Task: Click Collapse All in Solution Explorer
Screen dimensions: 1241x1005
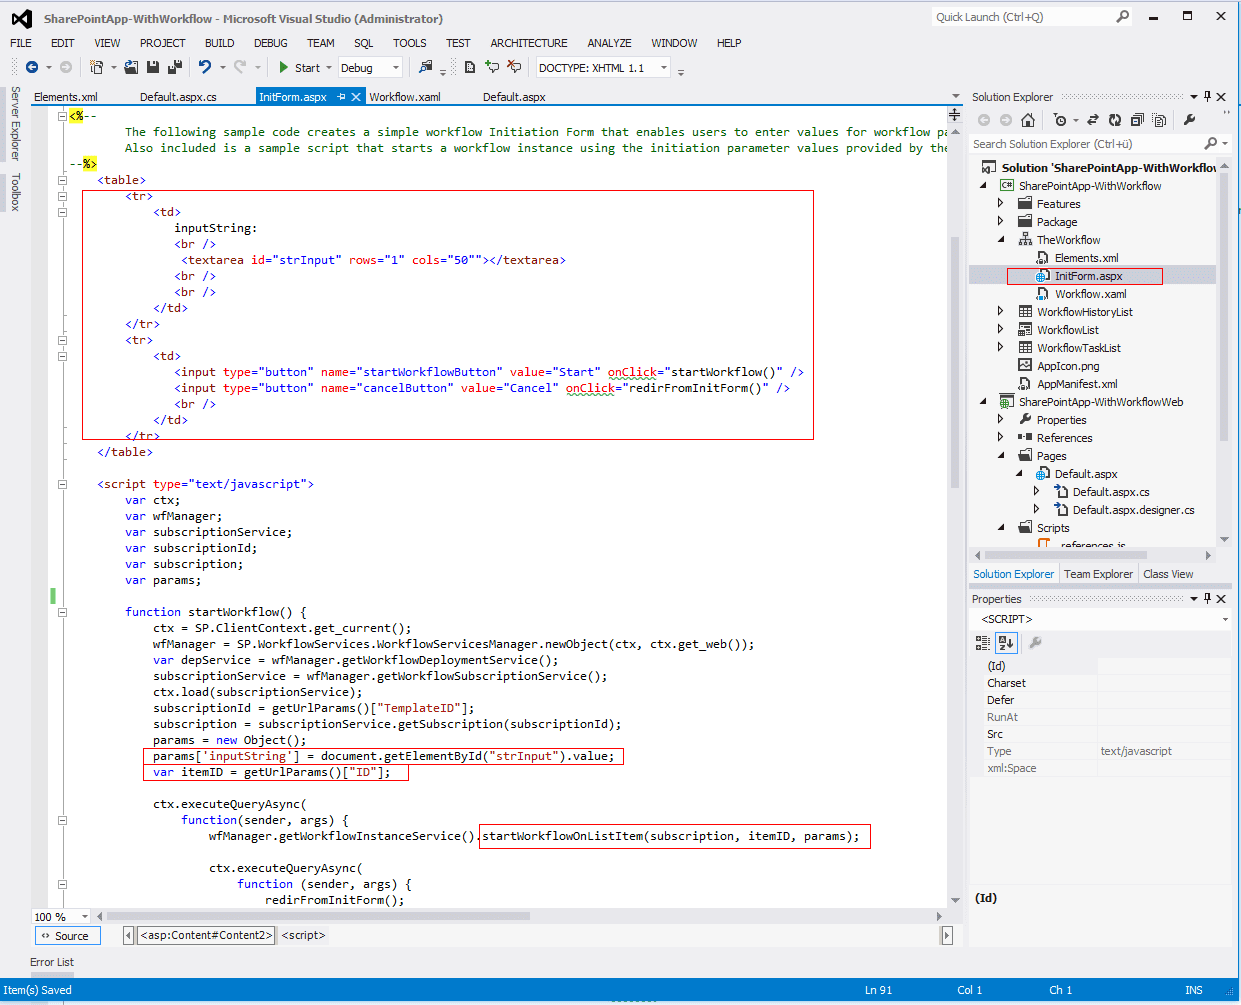Action: click(x=1137, y=120)
